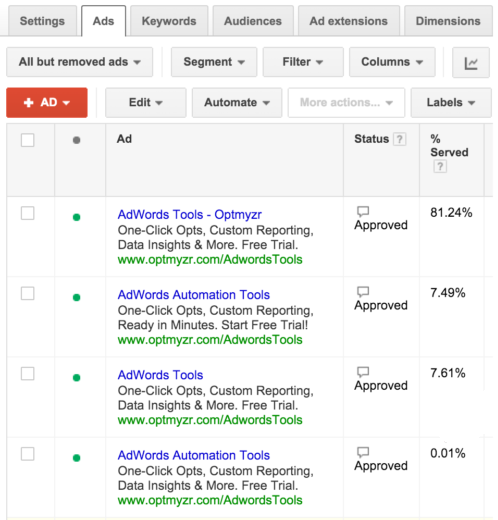Sort by the Status column header
The image size is (498, 520).
tap(371, 139)
